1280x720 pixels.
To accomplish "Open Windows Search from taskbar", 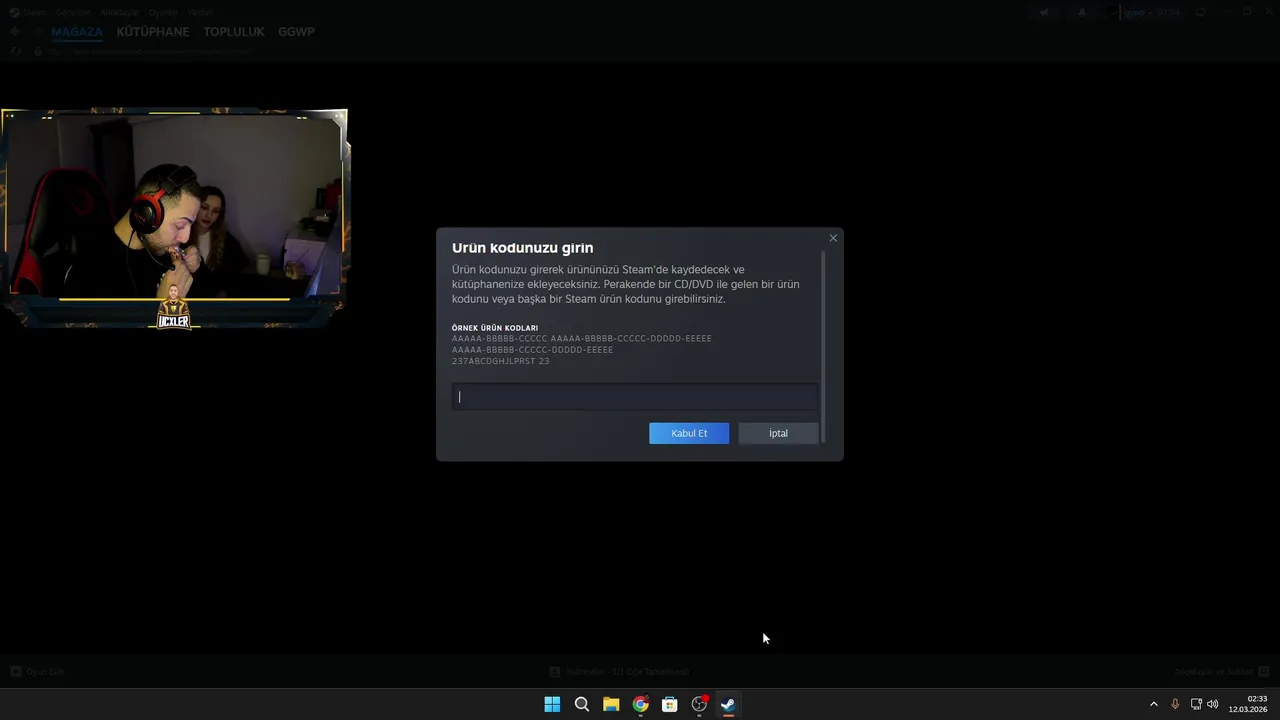I will pos(581,704).
